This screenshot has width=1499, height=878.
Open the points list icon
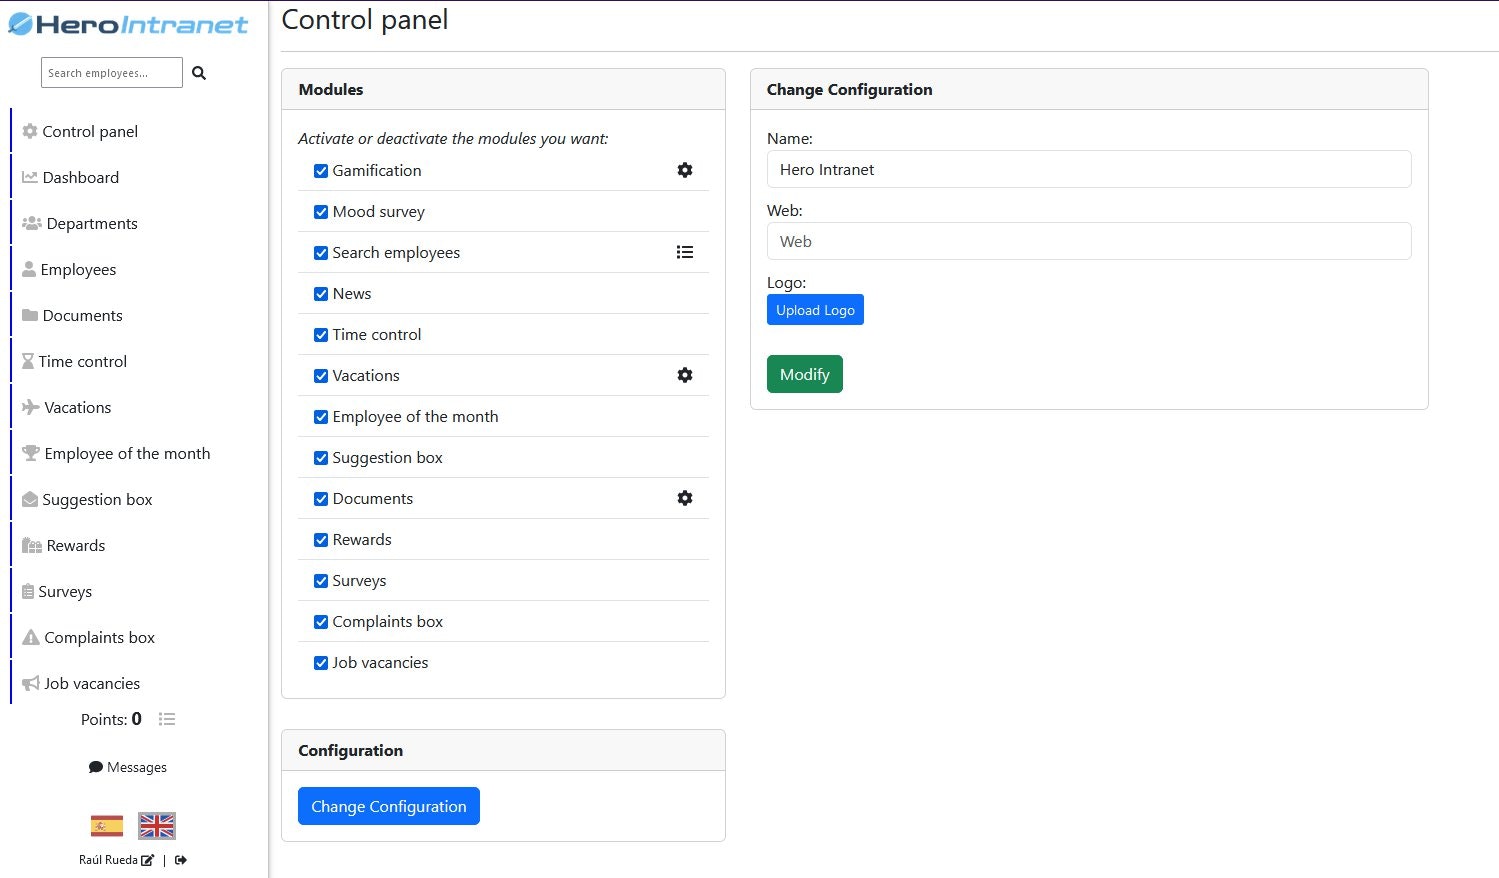click(167, 719)
